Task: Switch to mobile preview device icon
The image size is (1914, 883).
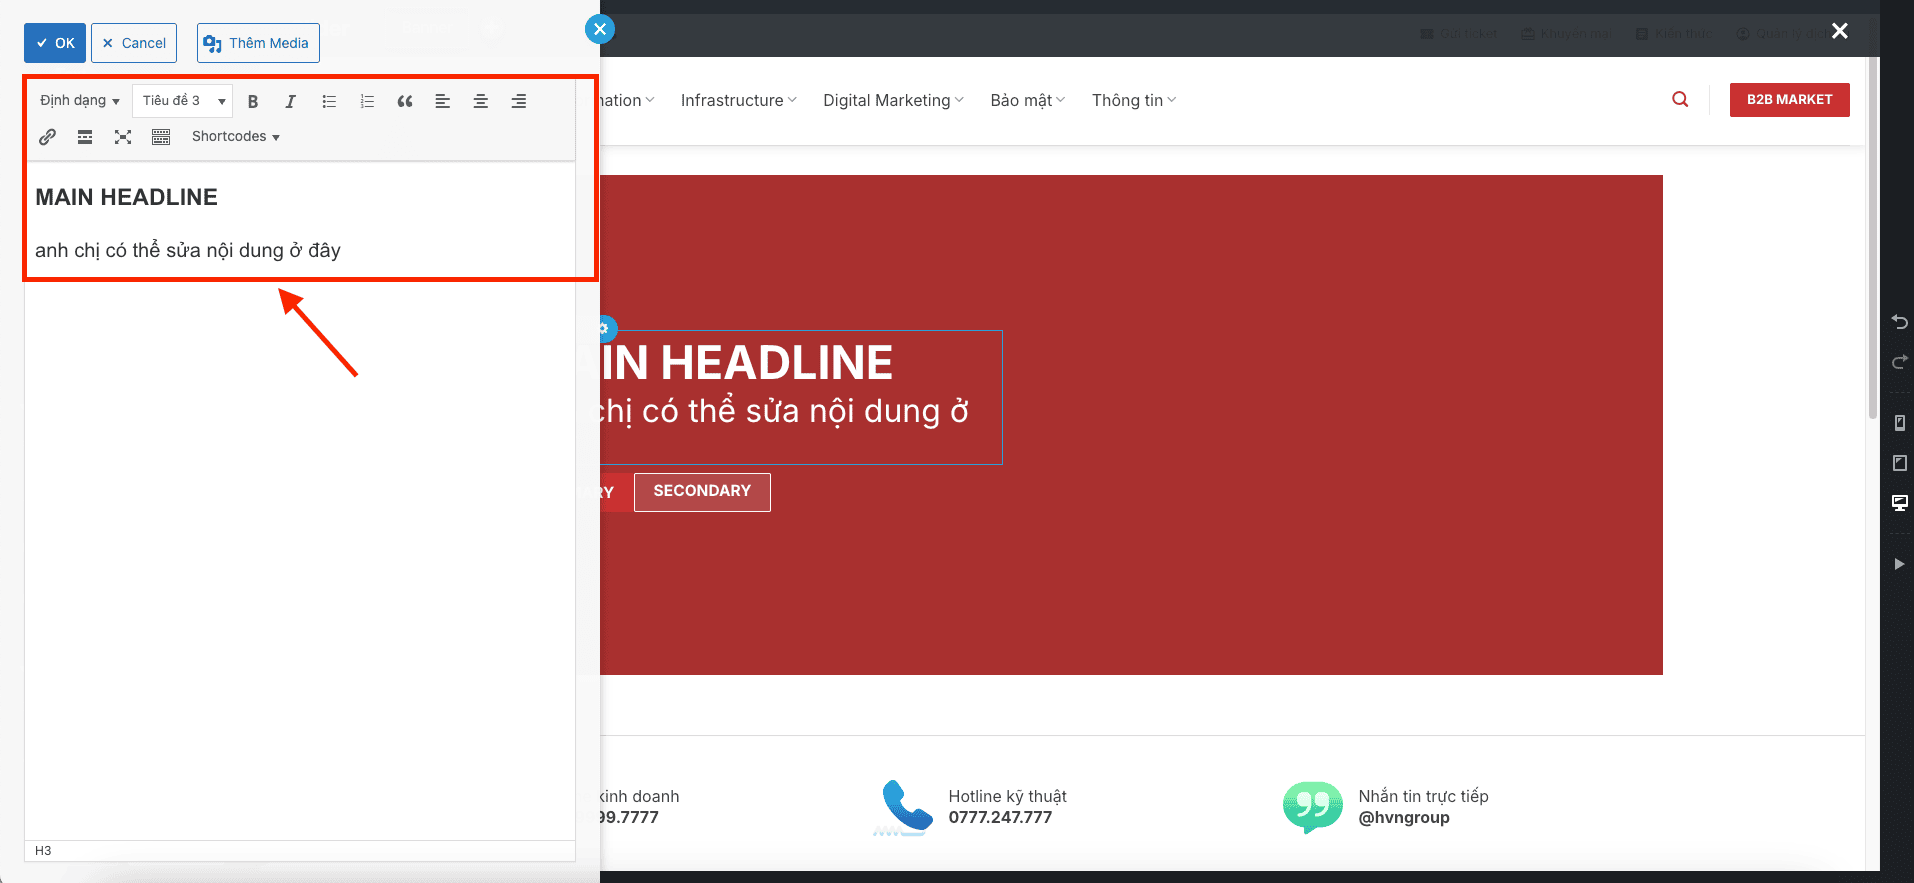Action: pyautogui.click(x=1899, y=423)
